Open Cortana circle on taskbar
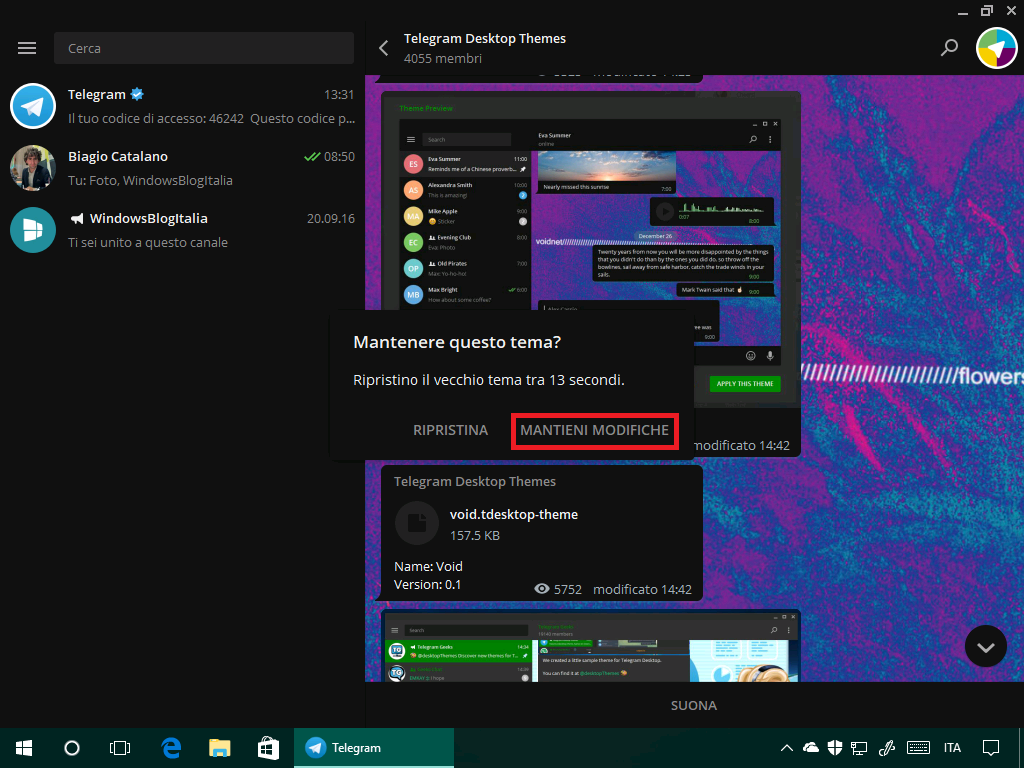This screenshot has height=768, width=1024. point(72,748)
